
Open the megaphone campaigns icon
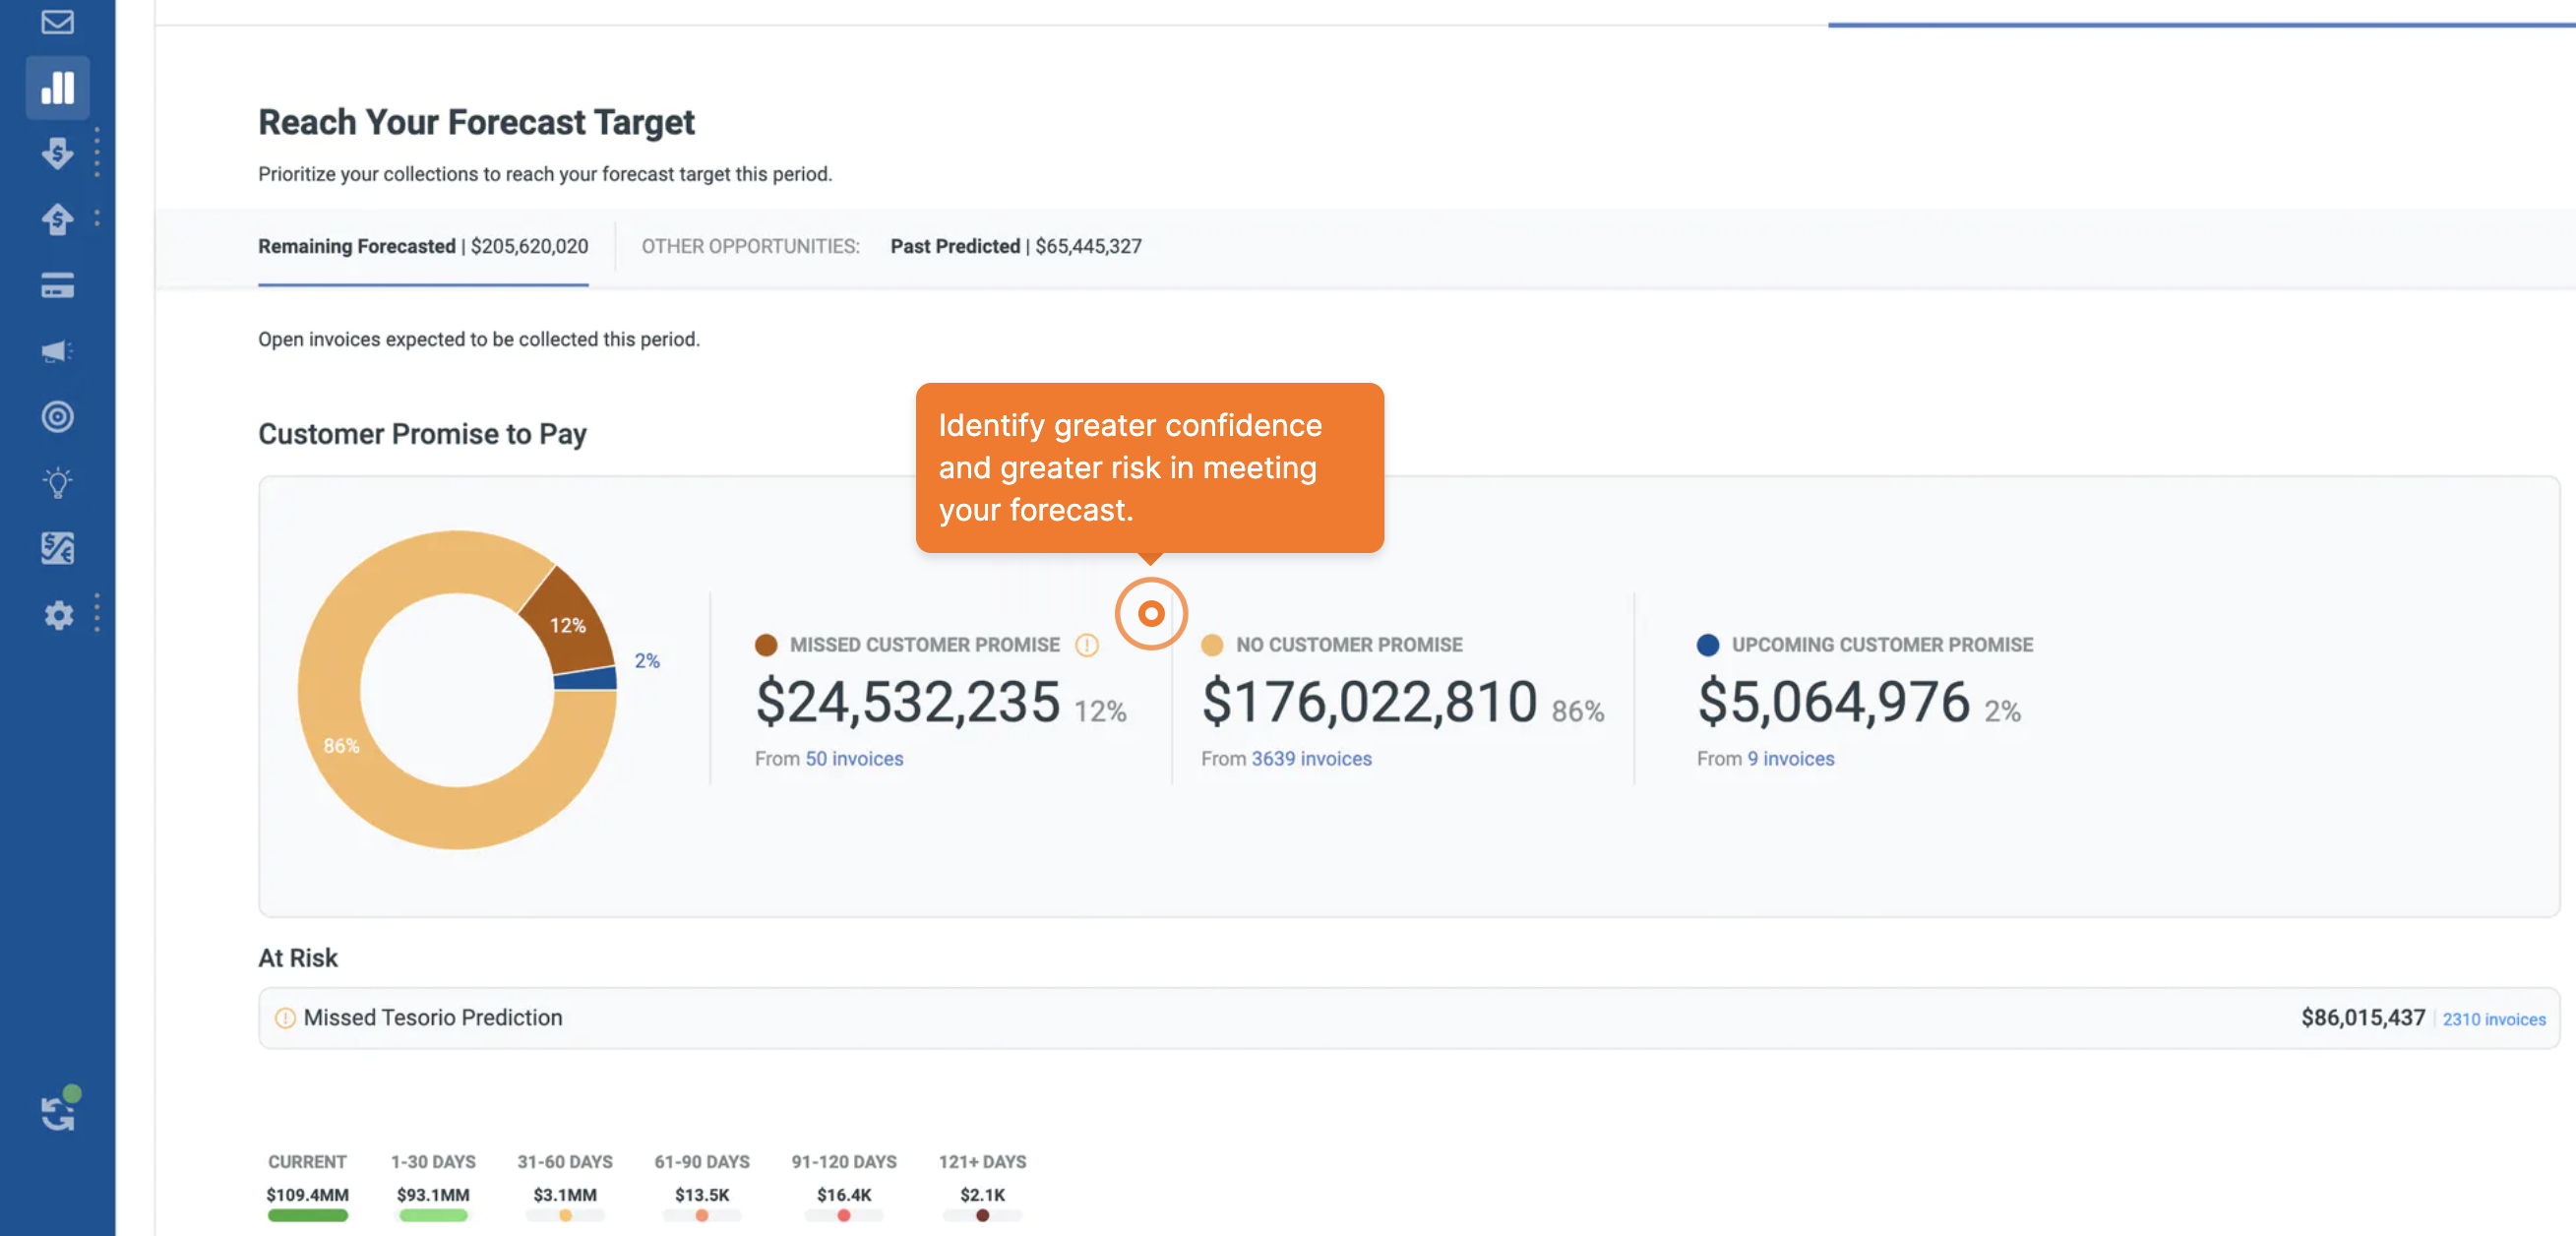tap(57, 351)
